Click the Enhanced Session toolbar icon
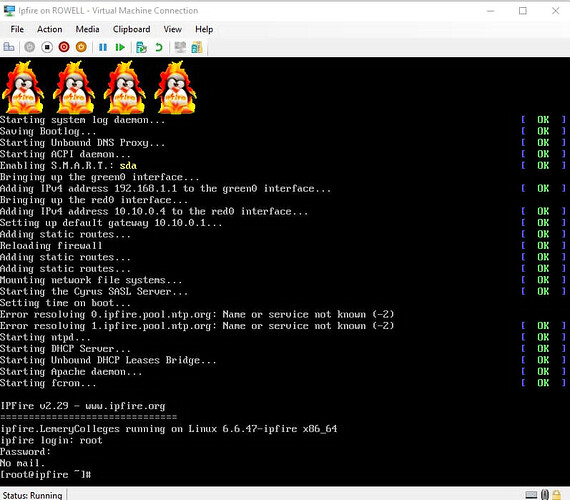570x500 pixels. pyautogui.click(x=180, y=47)
